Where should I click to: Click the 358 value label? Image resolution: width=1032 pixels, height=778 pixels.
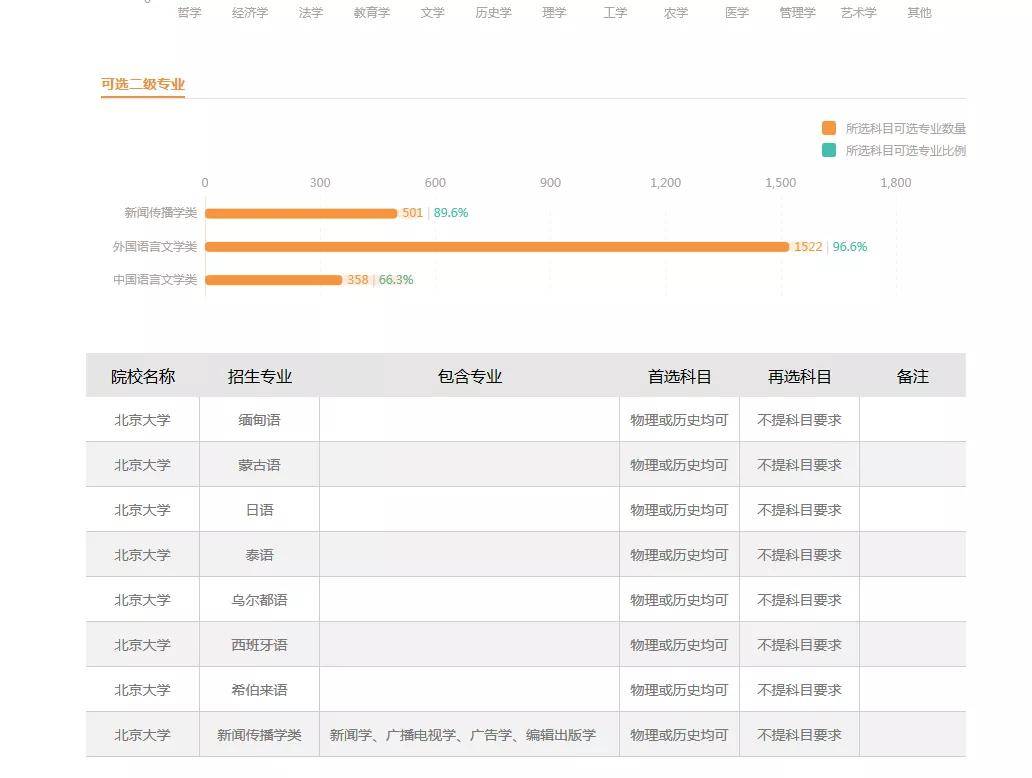[358, 280]
